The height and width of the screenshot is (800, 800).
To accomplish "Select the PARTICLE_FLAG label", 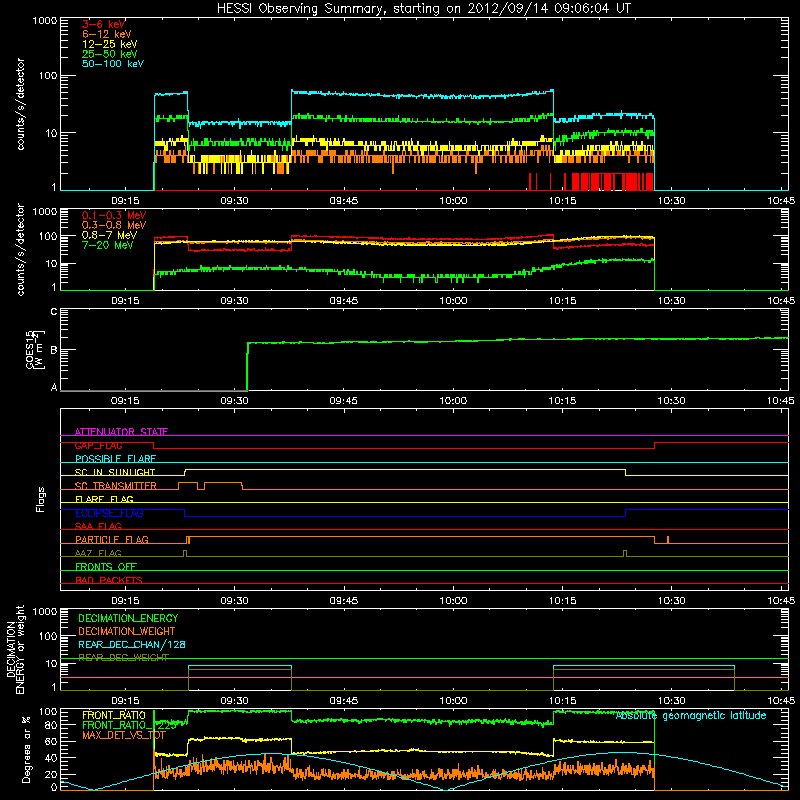I will [x=112, y=540].
